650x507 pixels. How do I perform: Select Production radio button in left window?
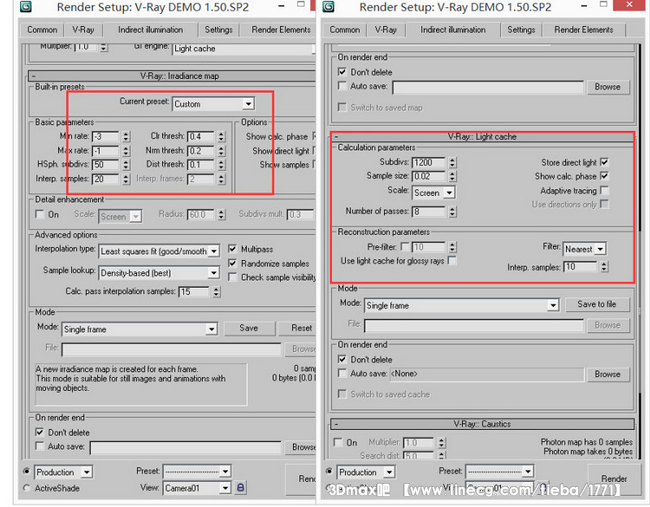click(27, 471)
